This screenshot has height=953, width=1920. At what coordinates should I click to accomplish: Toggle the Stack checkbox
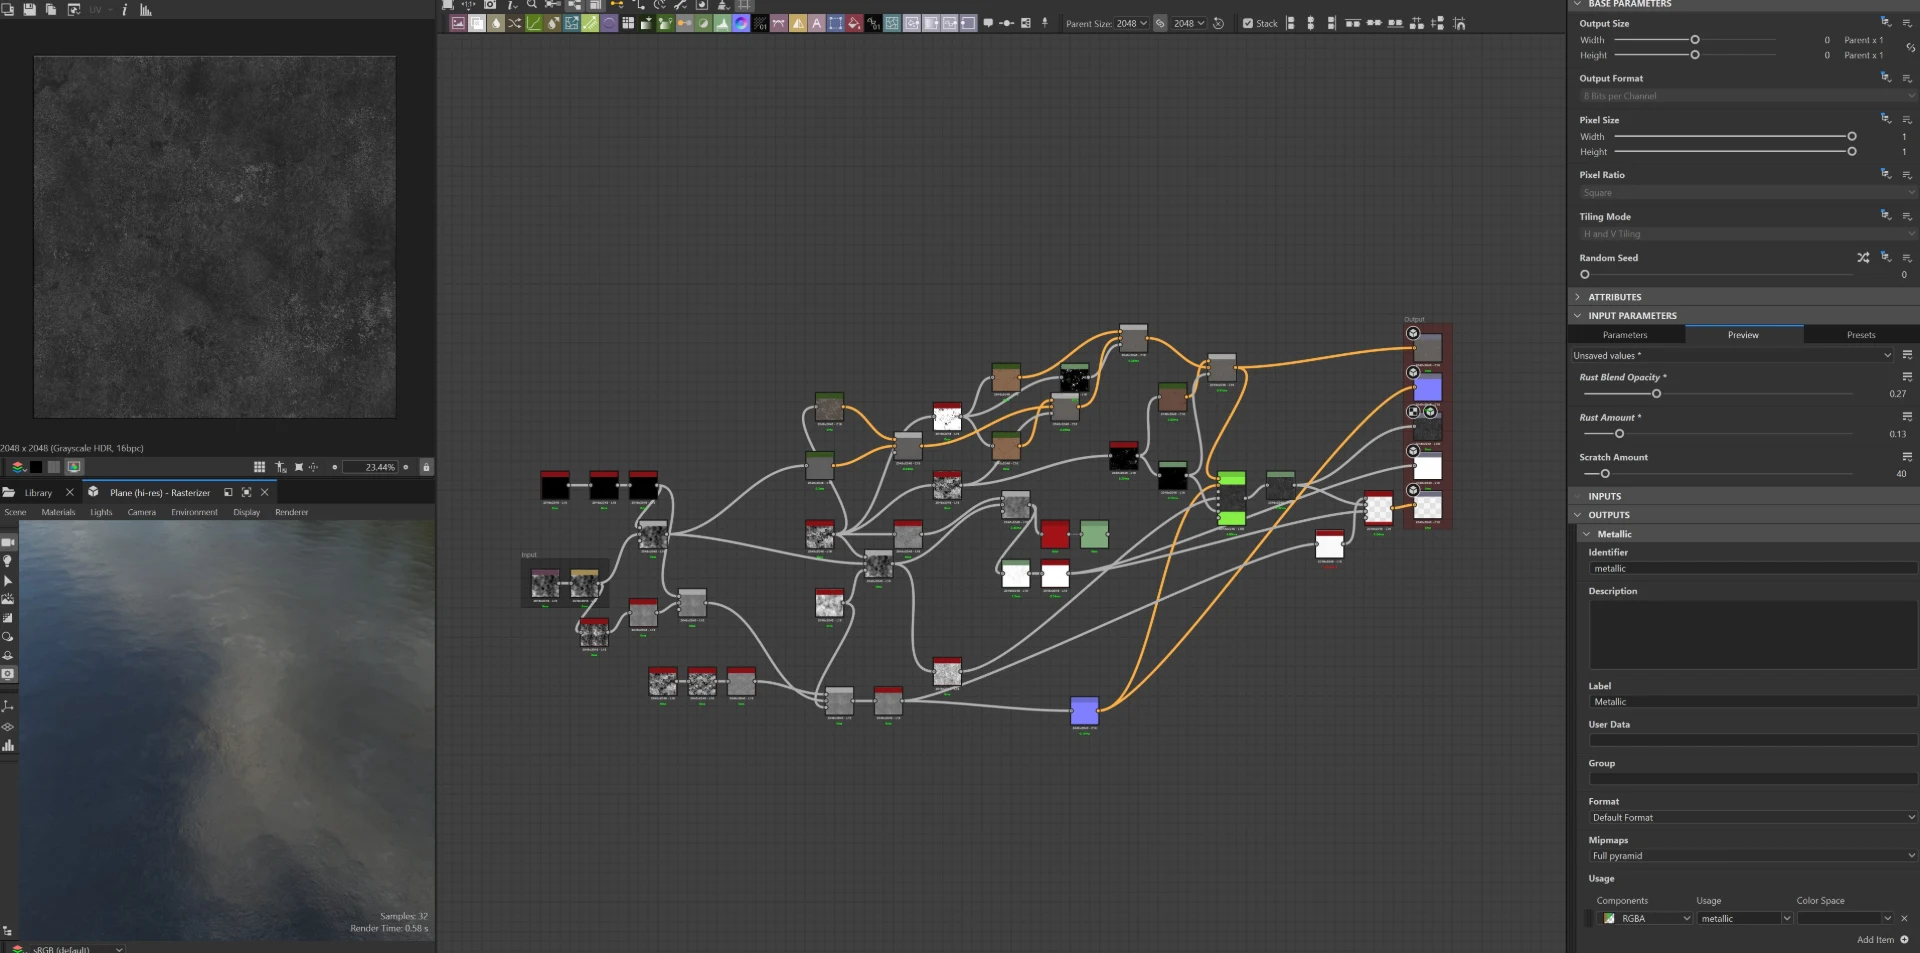[1247, 23]
